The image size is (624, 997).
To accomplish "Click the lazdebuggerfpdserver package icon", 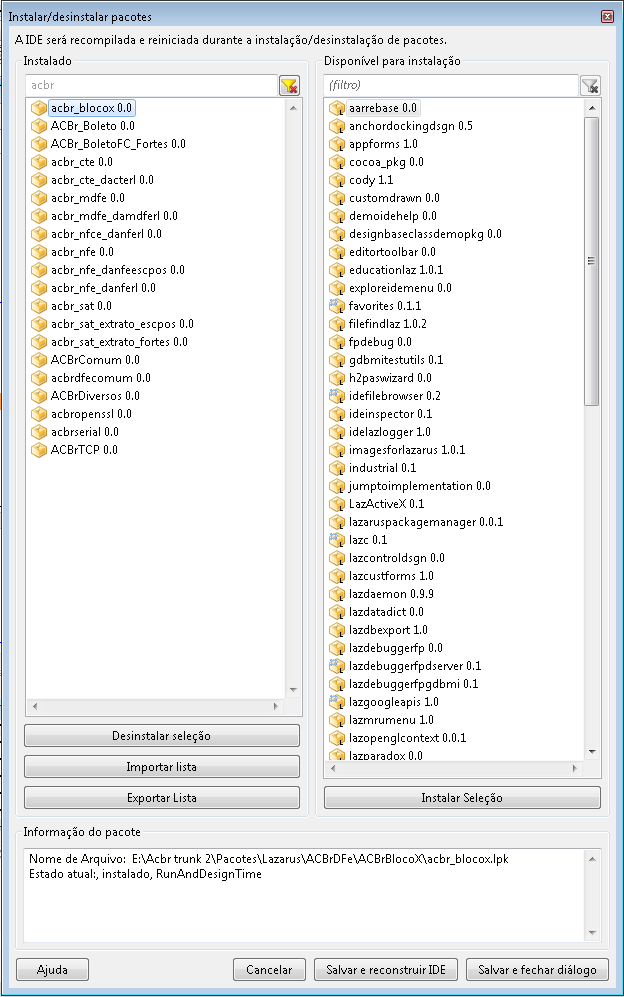I will 336,666.
